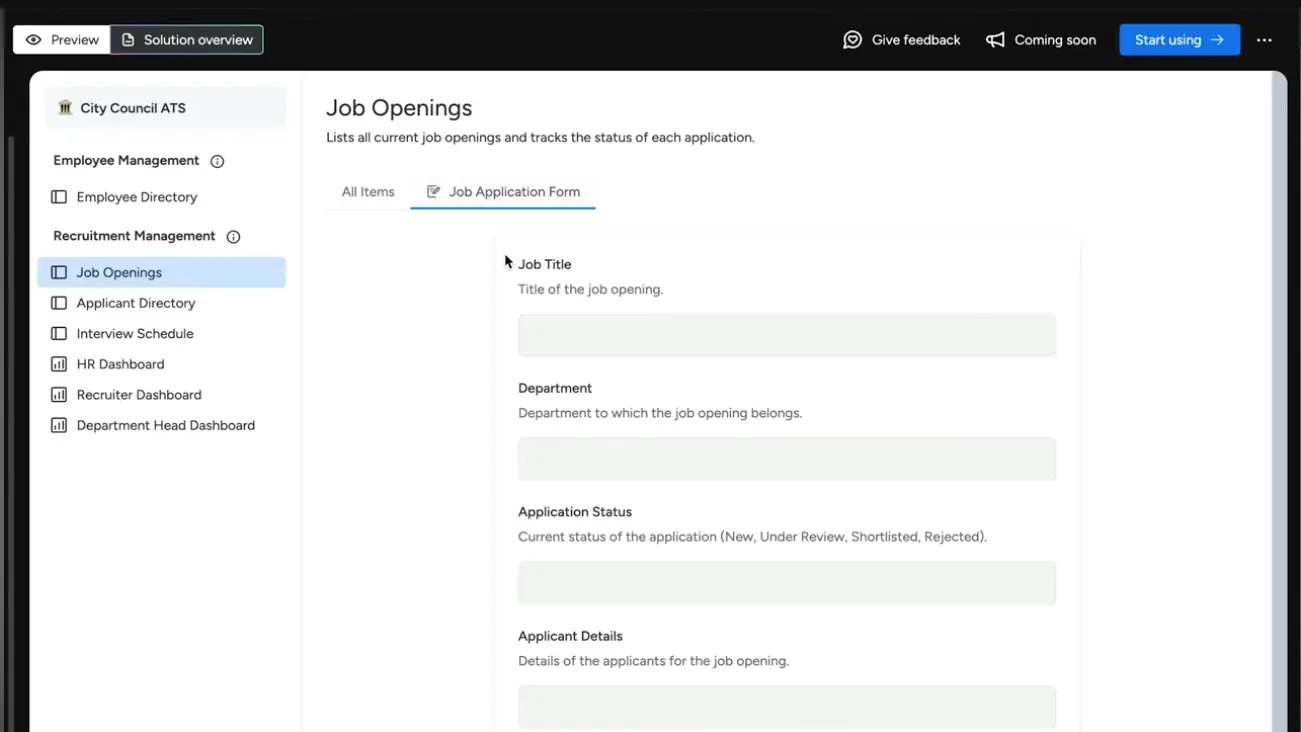Viewport: 1301px width, 732px height.
Task: Select the speech bubble icon next to Give feedback
Action: pos(851,39)
